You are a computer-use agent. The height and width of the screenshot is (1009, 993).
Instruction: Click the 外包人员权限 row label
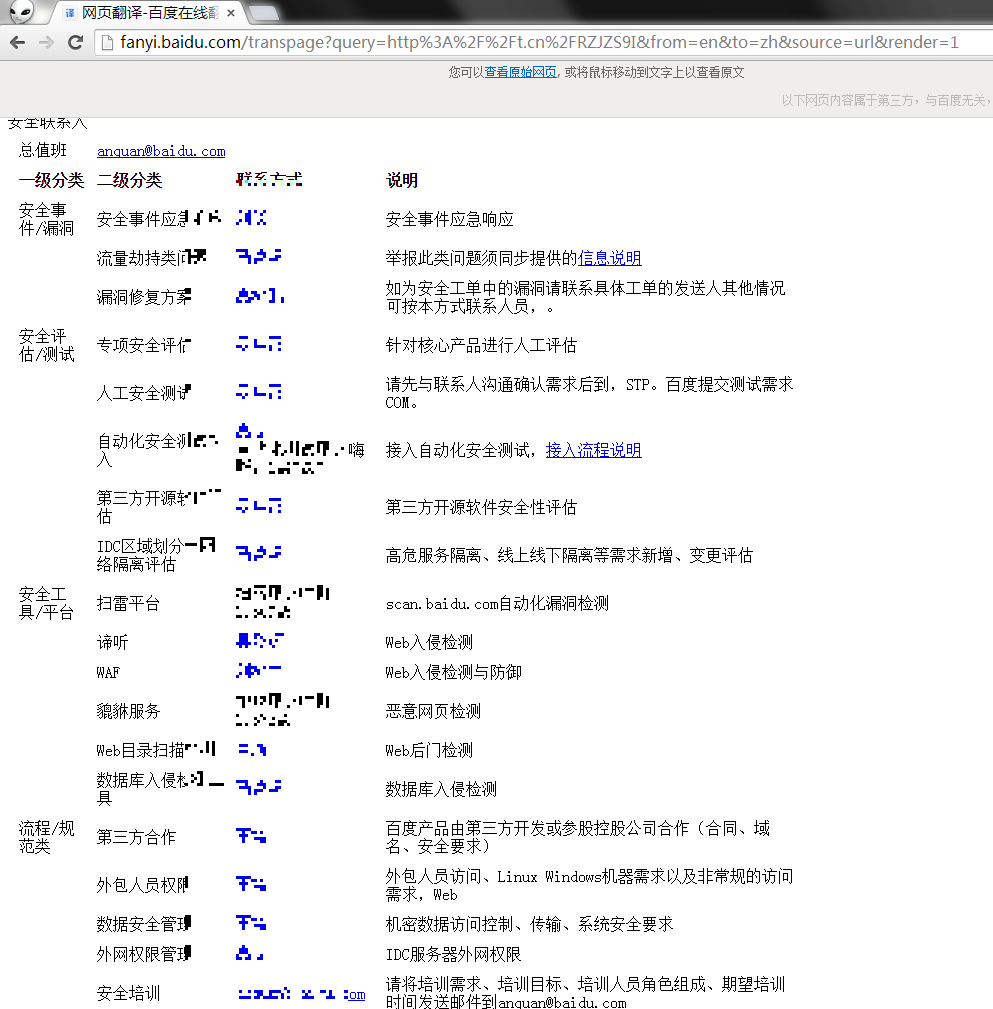142,885
